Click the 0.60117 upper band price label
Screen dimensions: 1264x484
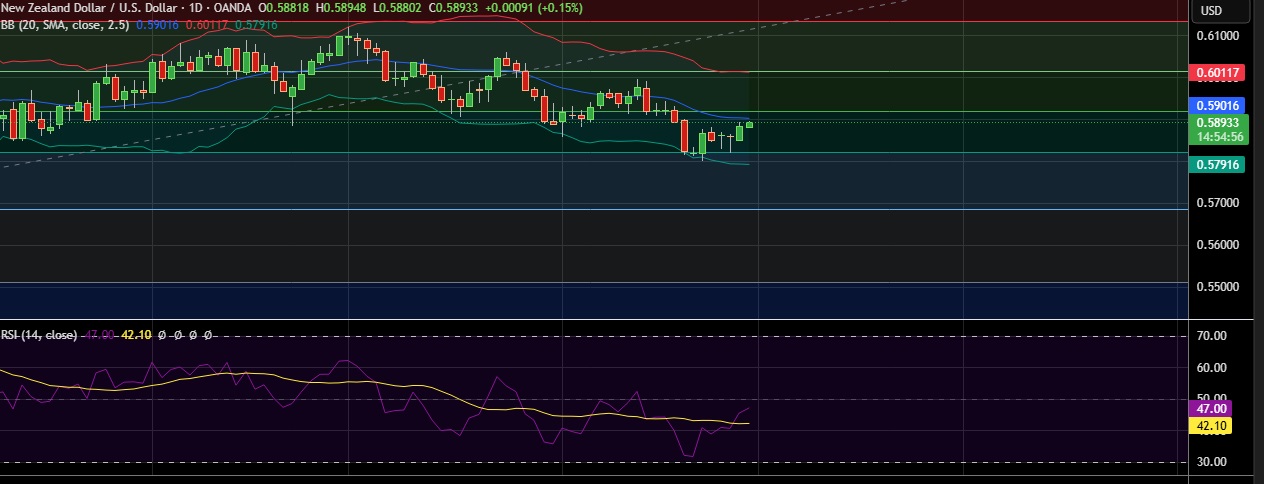point(1217,73)
